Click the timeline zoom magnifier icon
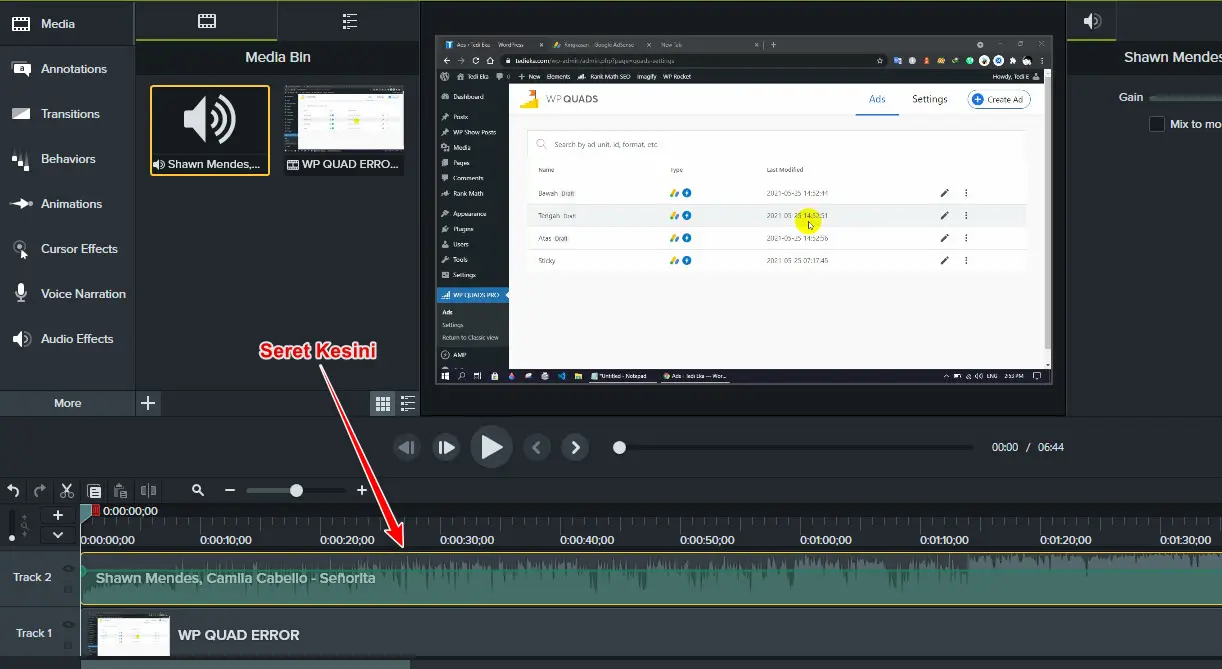This screenshot has height=669, width=1222. (x=198, y=490)
